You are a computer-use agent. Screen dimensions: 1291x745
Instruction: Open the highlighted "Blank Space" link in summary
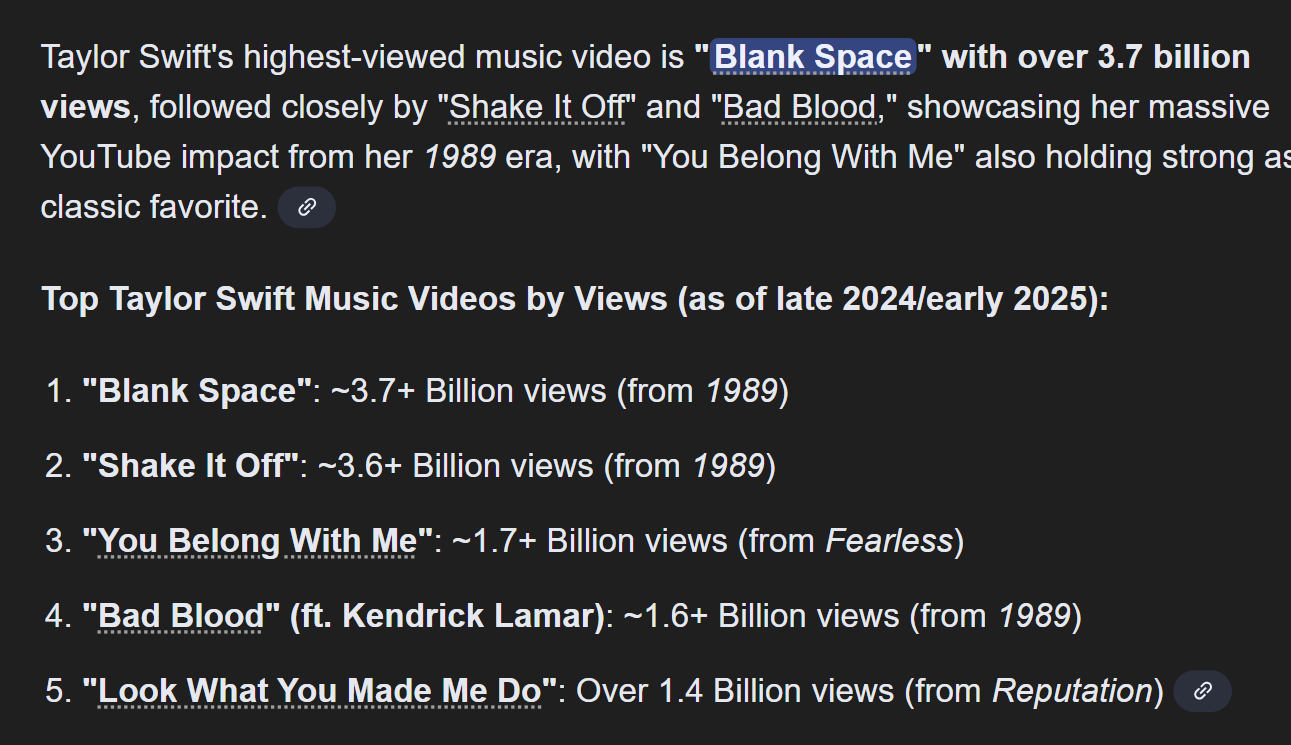pos(813,57)
